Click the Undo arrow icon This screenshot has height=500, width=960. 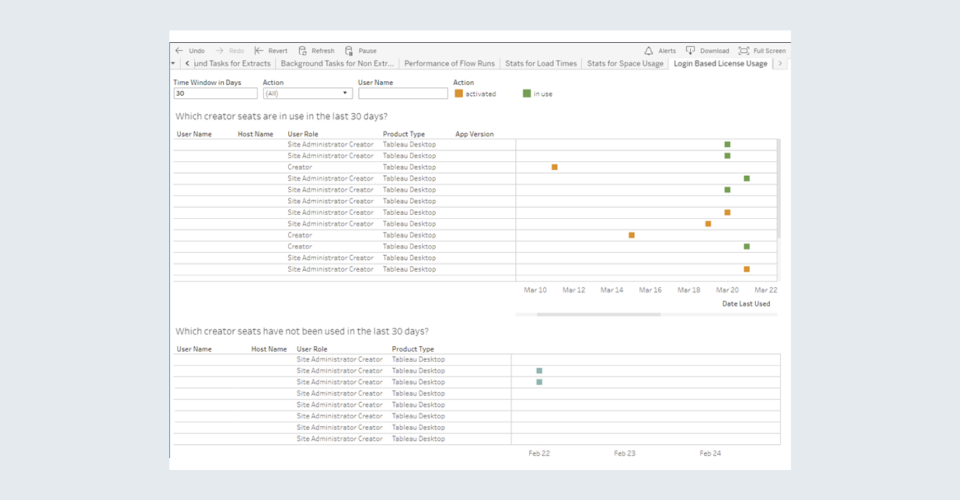179,50
